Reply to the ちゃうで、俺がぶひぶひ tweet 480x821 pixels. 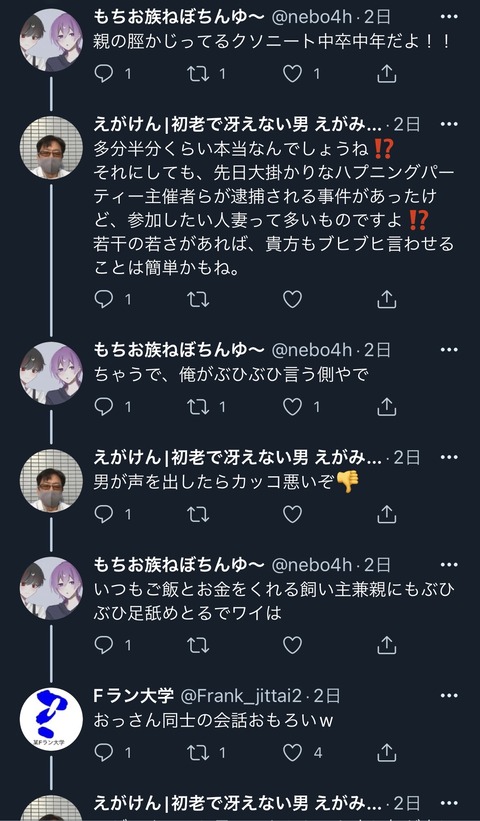click(x=104, y=407)
